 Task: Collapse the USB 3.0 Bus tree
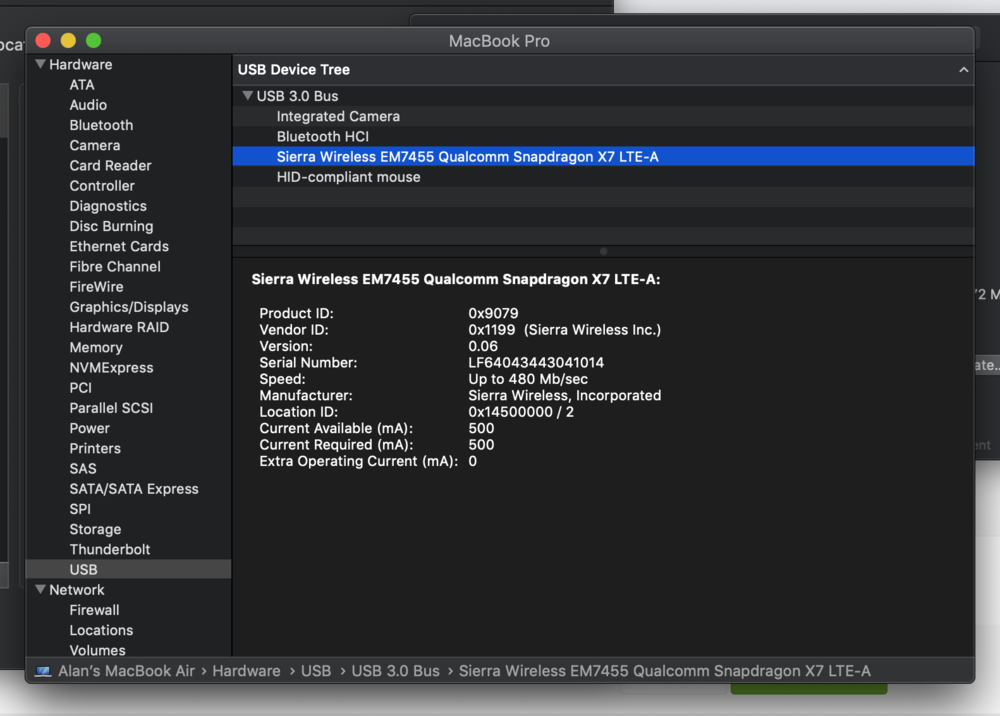(247, 96)
